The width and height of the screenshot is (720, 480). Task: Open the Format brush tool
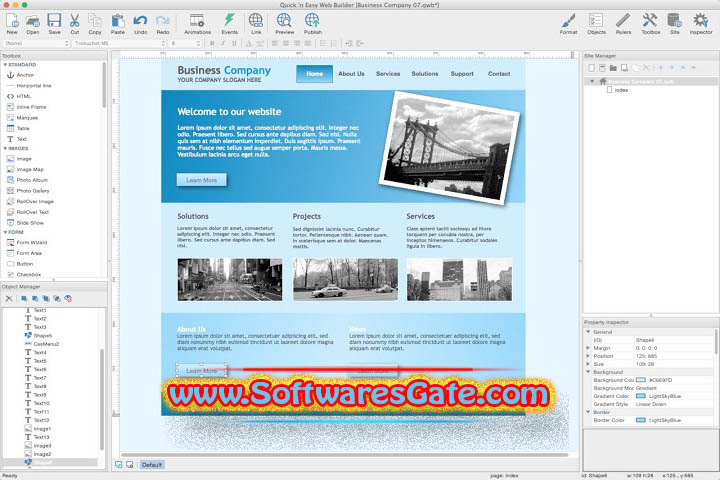pos(568,23)
